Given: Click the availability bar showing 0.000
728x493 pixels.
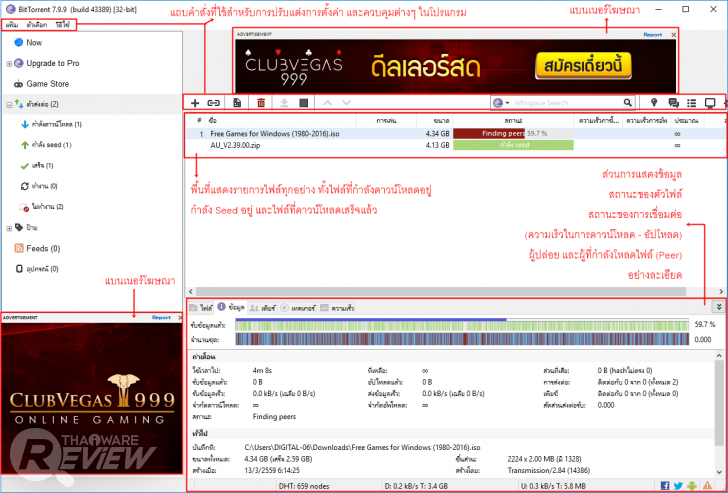Looking at the screenshot, I should [x=462, y=339].
